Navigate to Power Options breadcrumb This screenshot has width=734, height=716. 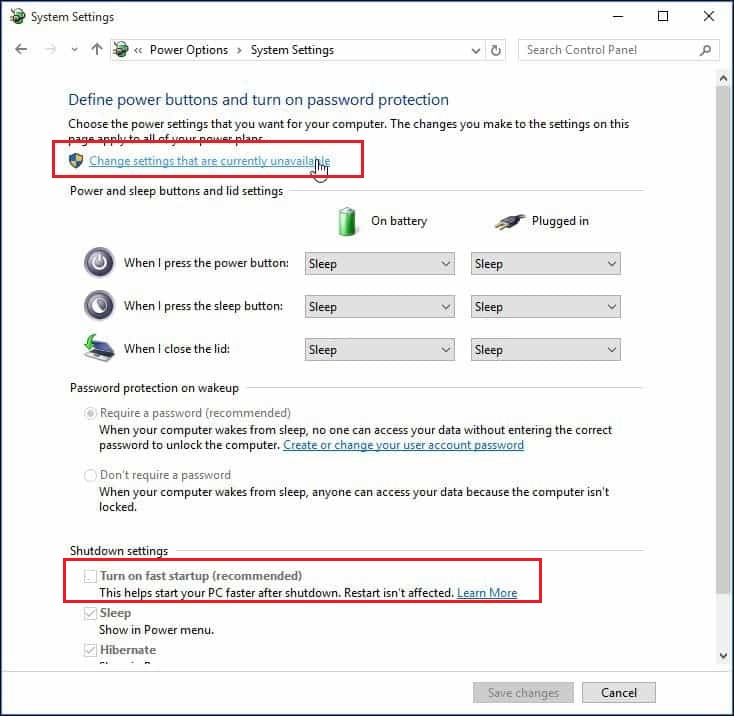pos(188,50)
